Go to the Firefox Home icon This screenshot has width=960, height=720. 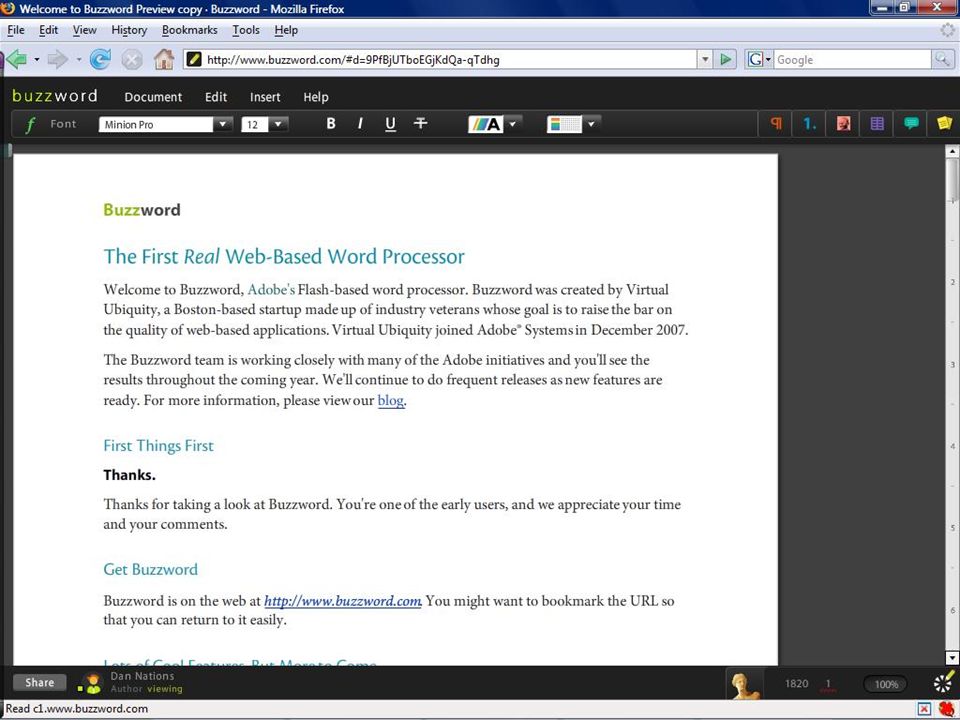(163, 59)
